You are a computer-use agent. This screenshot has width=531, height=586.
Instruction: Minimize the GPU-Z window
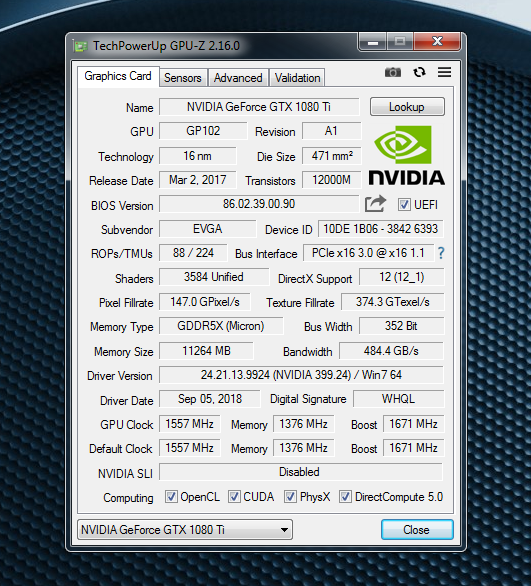(x=373, y=42)
